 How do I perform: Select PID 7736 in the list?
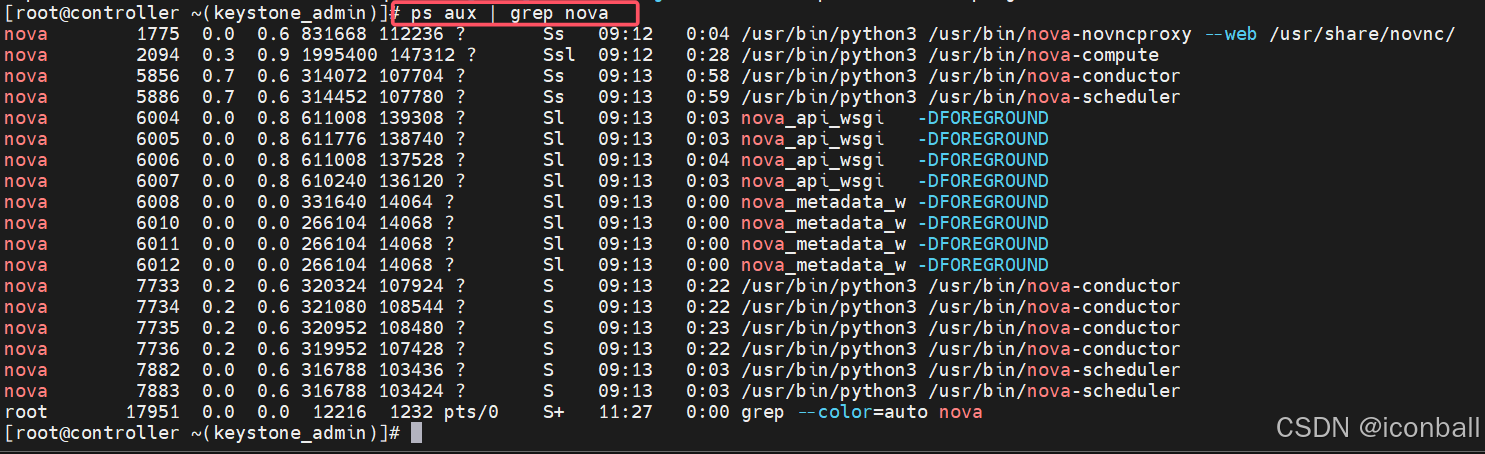(158, 349)
